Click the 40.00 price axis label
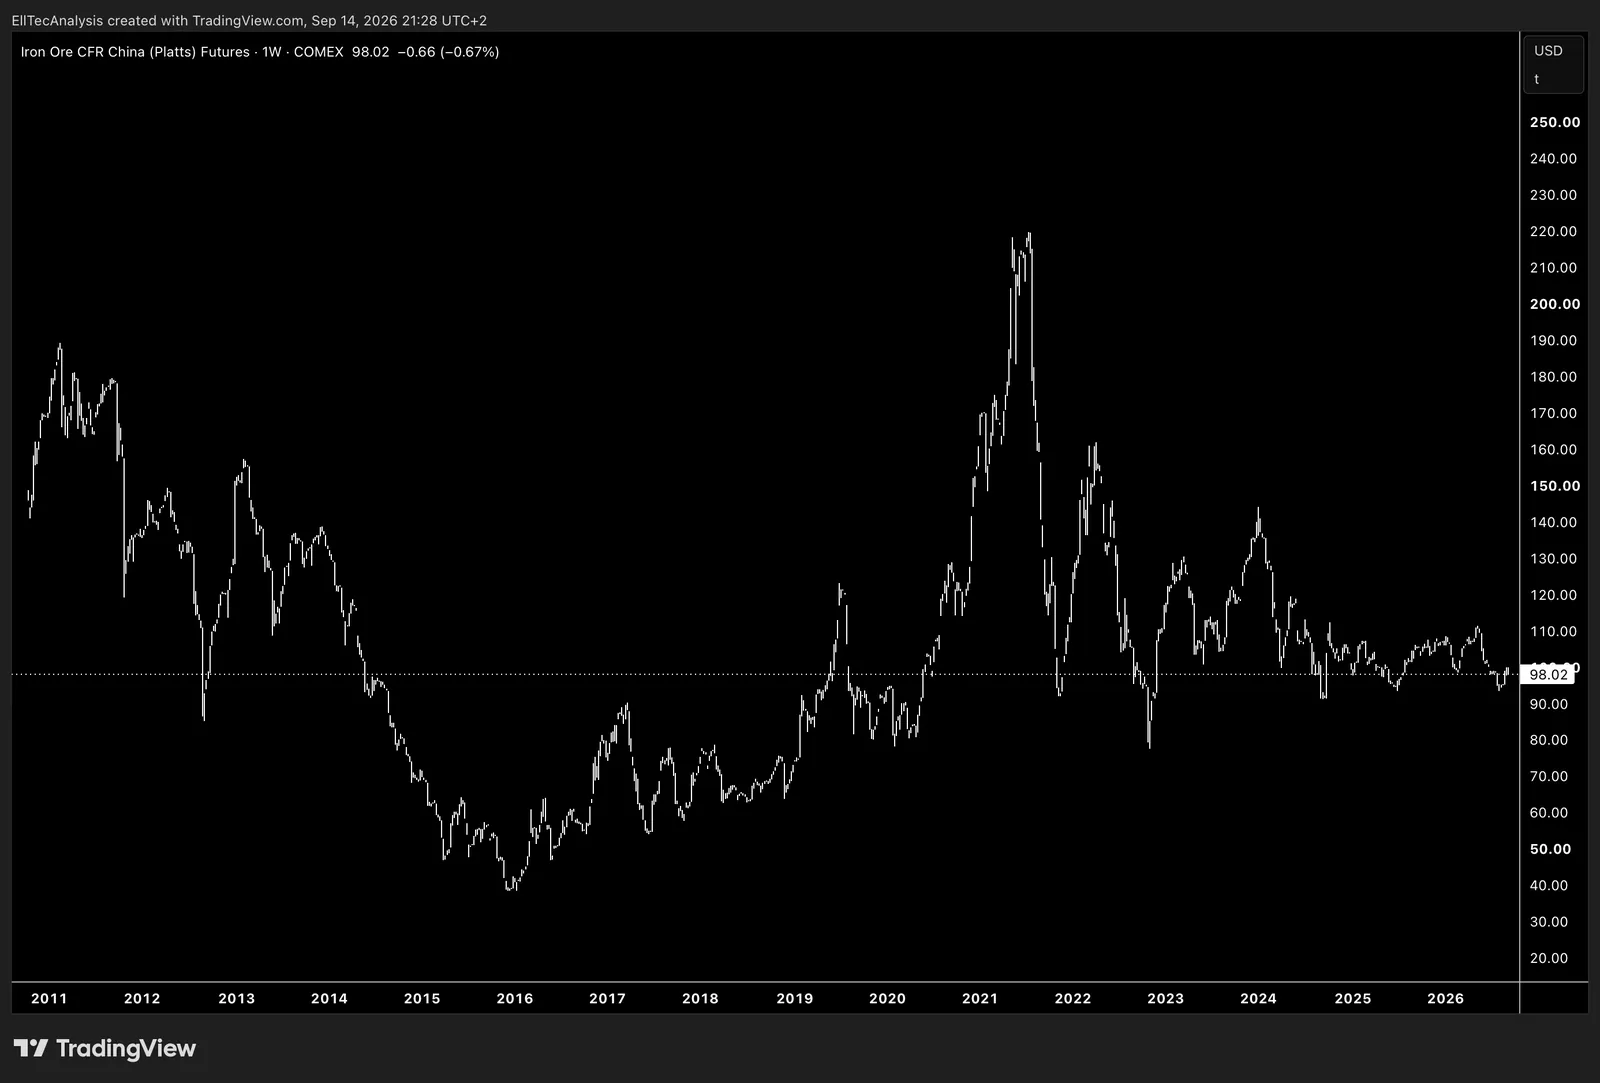 coord(1549,885)
